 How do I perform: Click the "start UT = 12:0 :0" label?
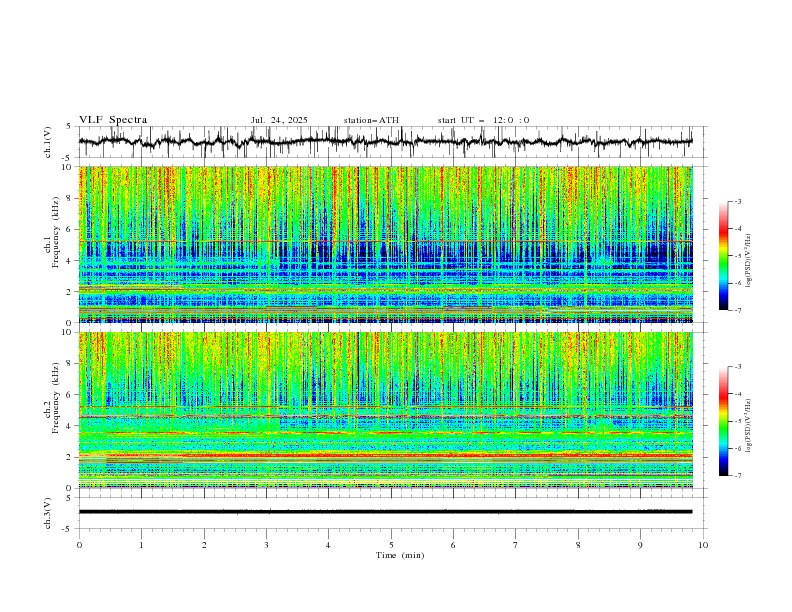coord(483,120)
